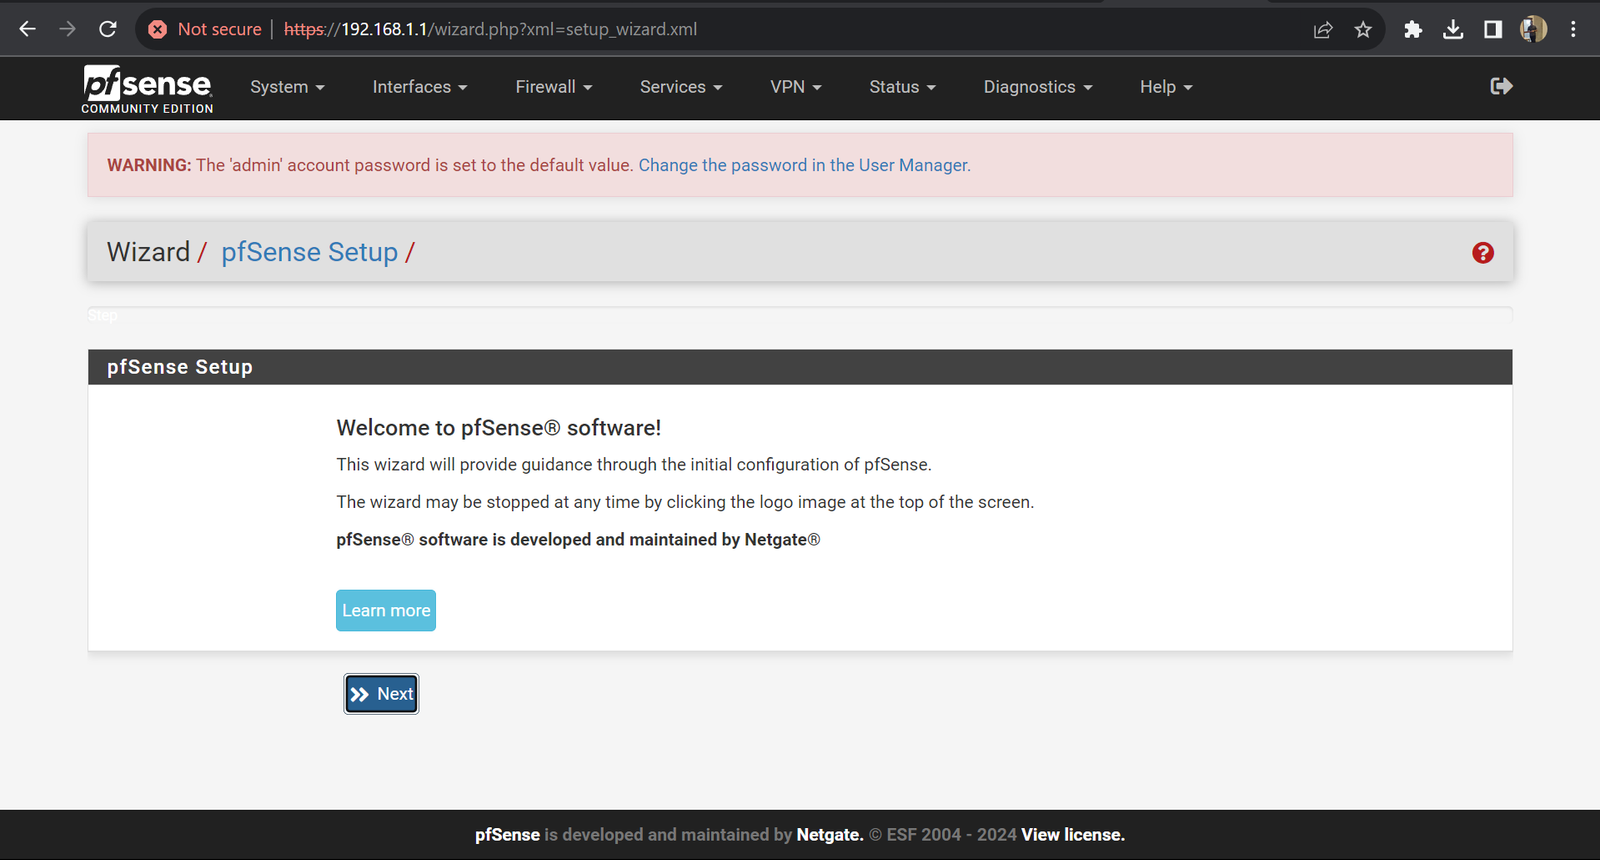Click the pfSense Community Edition logo
The width and height of the screenshot is (1600, 860).
click(147, 88)
